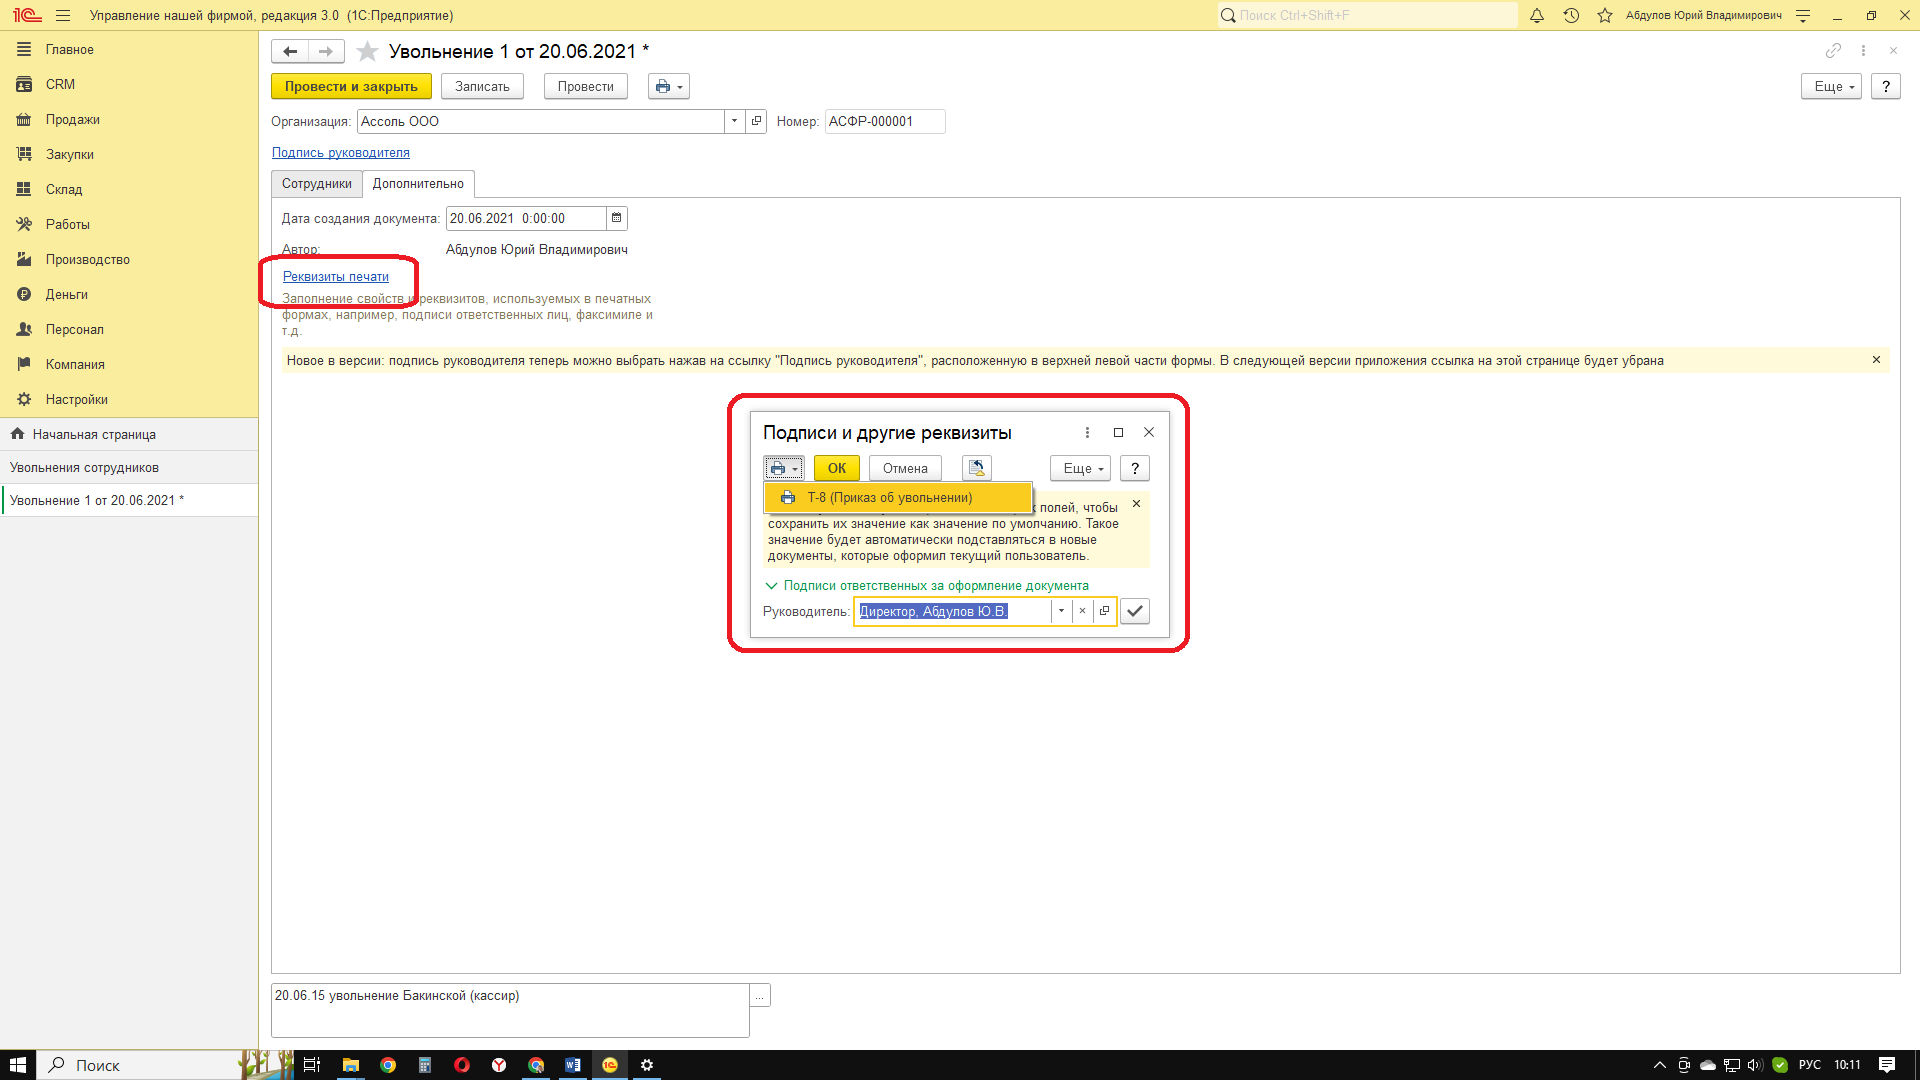
Task: Open calendar picker for creation date
Action: (617, 218)
